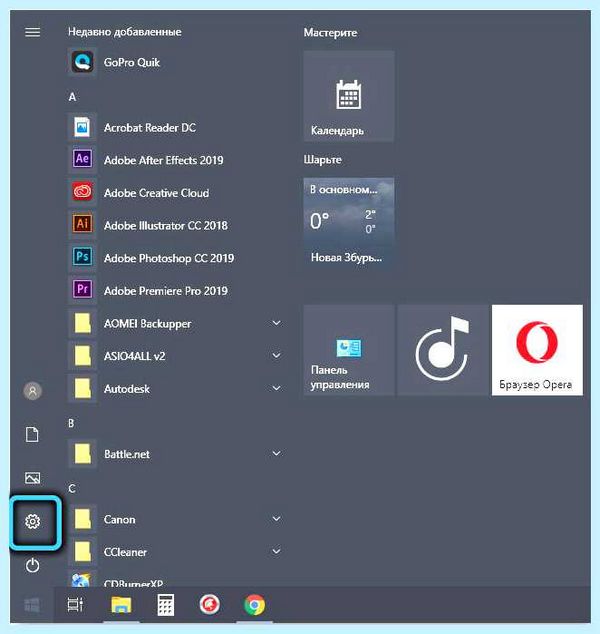Expand the Canon folder
The height and width of the screenshot is (634, 600).
(277, 519)
